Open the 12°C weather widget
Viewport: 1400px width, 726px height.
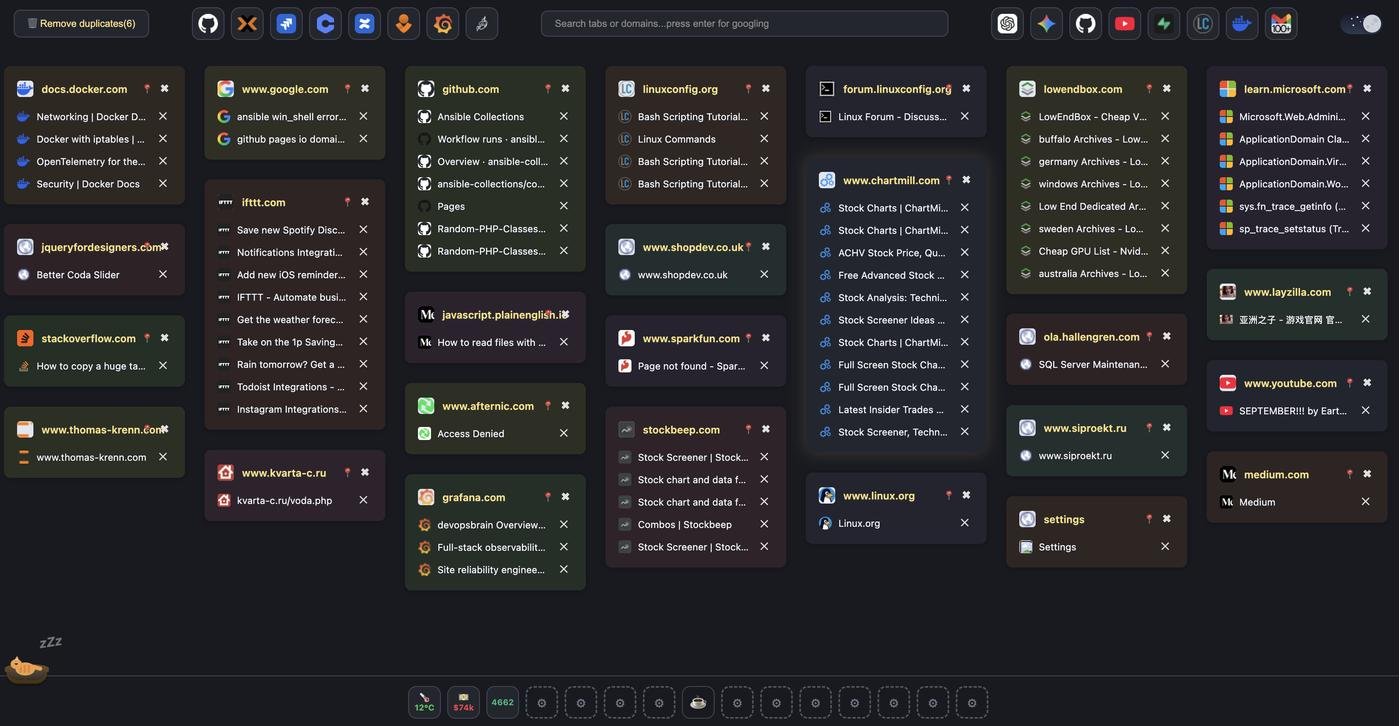point(424,702)
